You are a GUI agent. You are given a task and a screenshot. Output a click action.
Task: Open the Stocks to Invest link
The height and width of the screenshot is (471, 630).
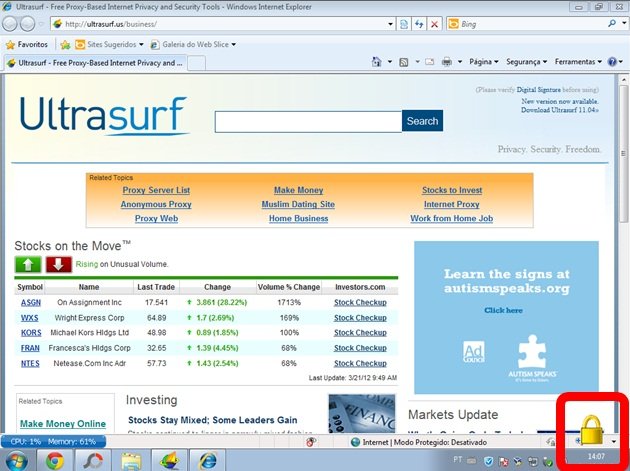[452, 190]
